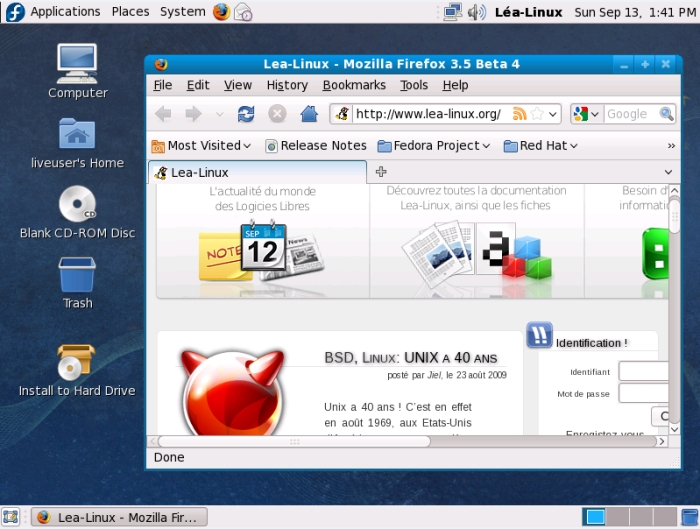This screenshot has height=529, width=700.
Task: Subscribe via the RSS feed icon
Action: click(519, 114)
